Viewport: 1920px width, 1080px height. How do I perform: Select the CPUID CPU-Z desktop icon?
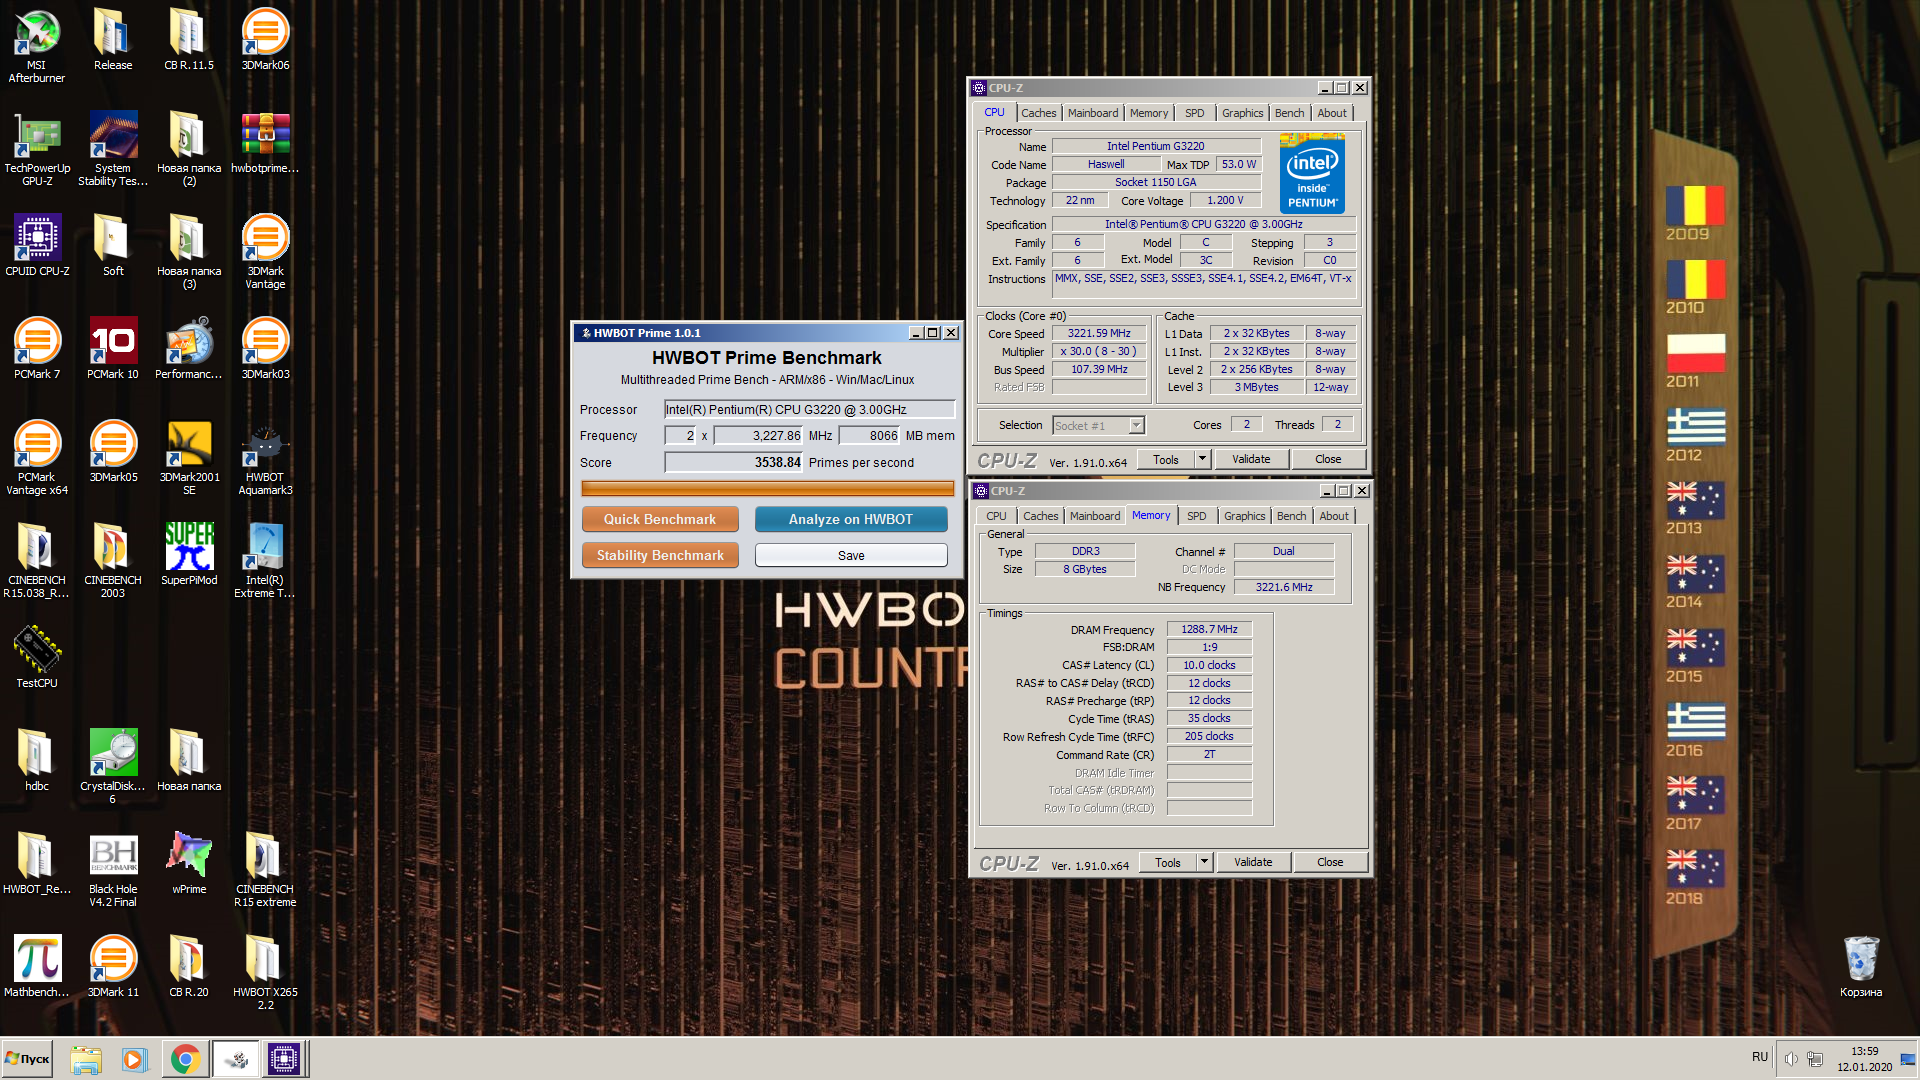37,246
